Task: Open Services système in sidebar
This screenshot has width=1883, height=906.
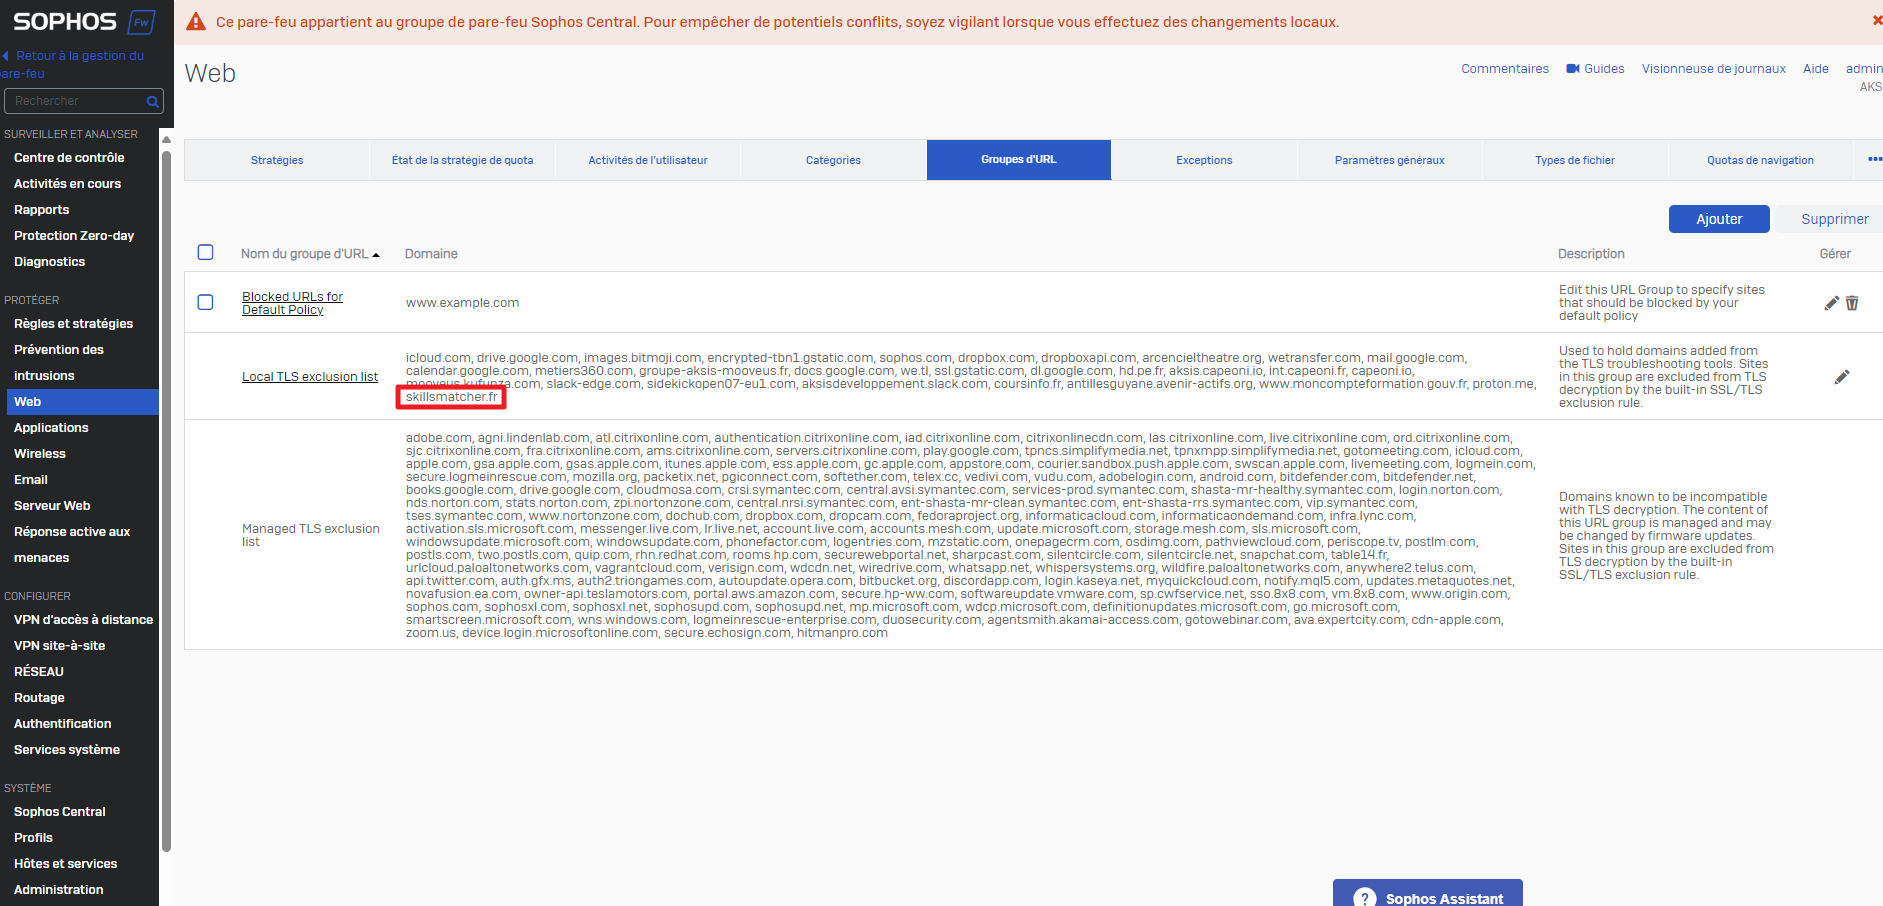Action: 67,750
